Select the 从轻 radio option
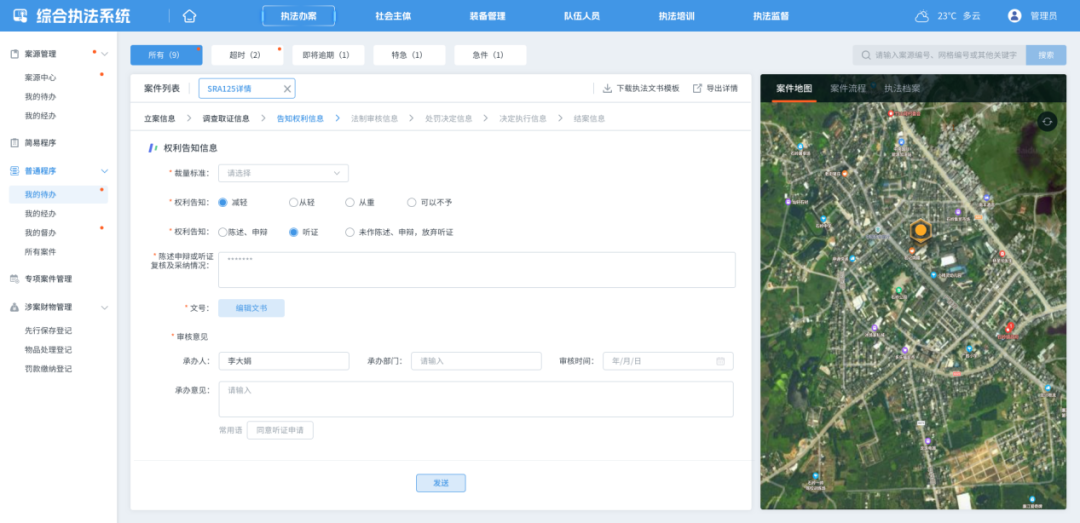The width and height of the screenshot is (1080, 523). 293,203
